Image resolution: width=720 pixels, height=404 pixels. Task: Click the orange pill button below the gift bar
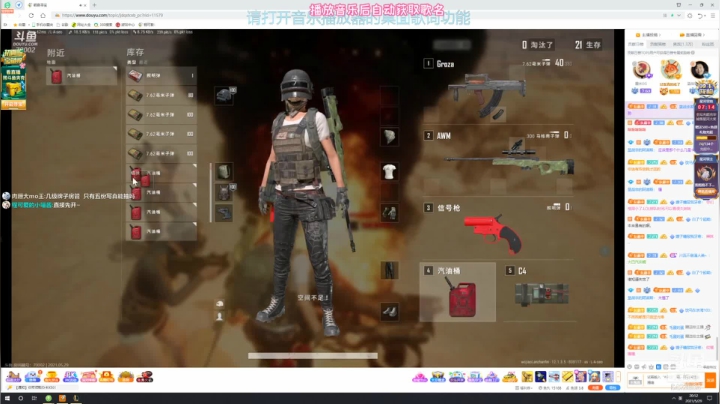[x=595, y=387]
